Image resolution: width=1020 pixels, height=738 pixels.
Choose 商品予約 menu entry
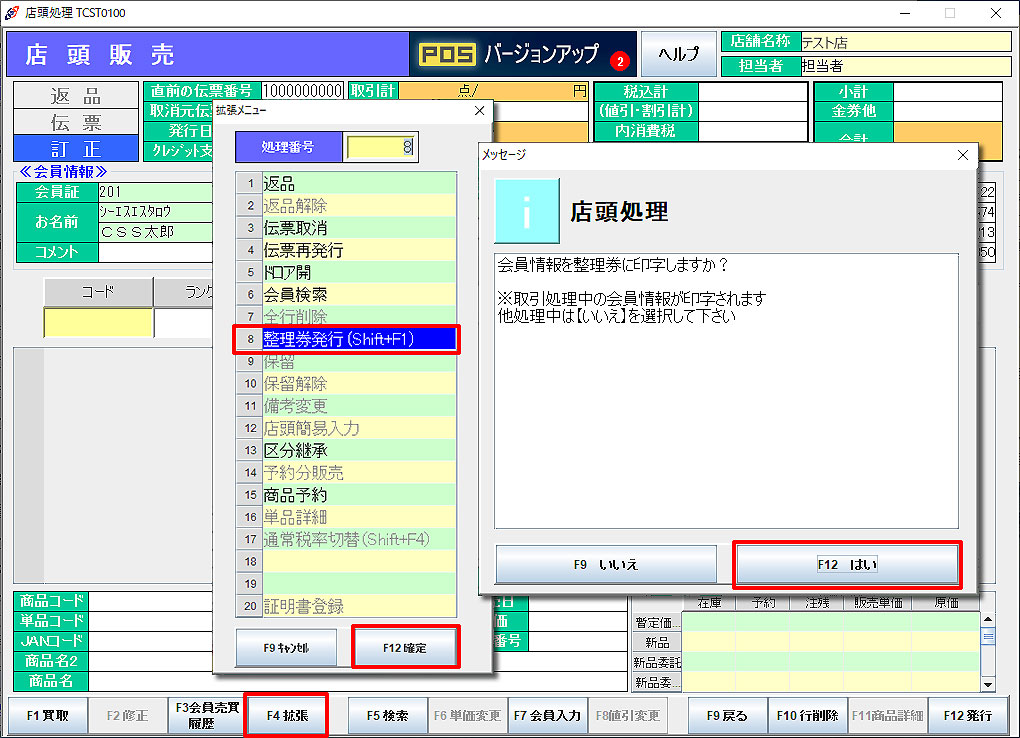(345, 495)
